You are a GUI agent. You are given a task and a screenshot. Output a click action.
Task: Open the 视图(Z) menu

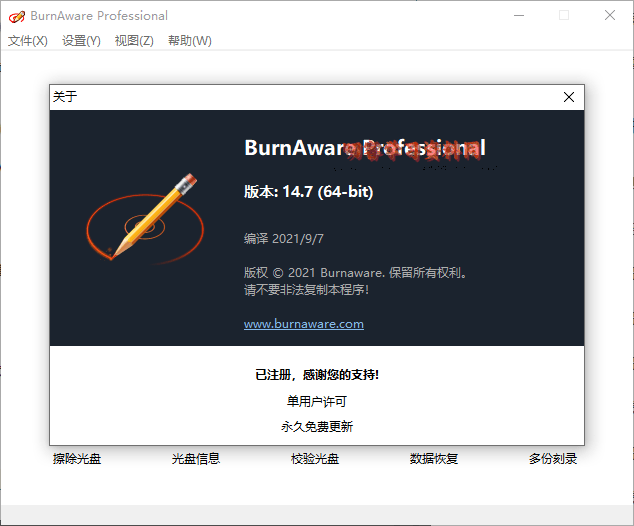coord(134,41)
